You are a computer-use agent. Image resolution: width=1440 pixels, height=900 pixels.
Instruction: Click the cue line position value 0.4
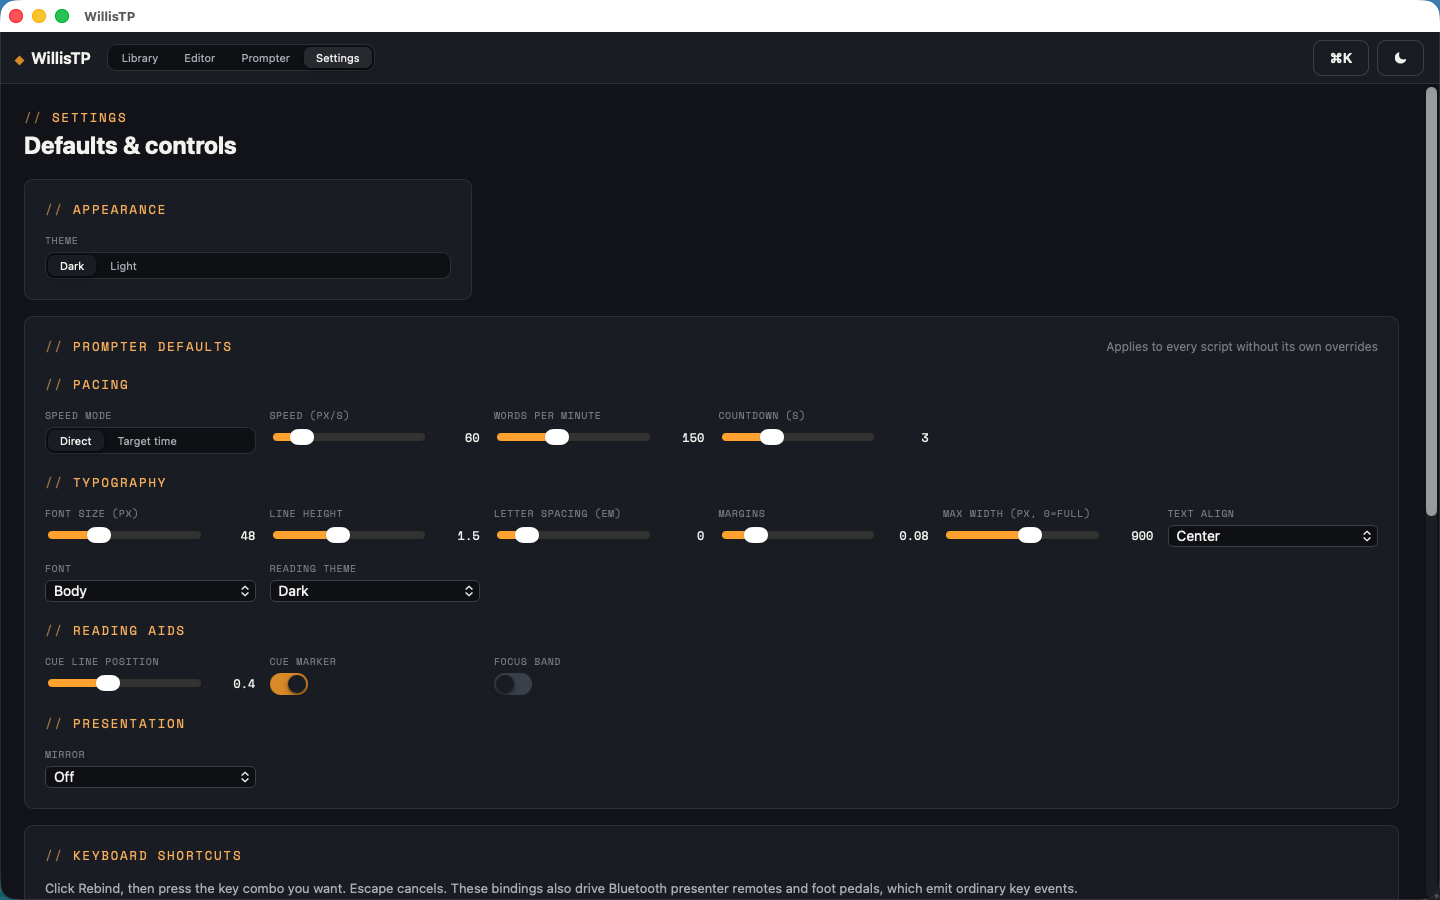click(244, 684)
